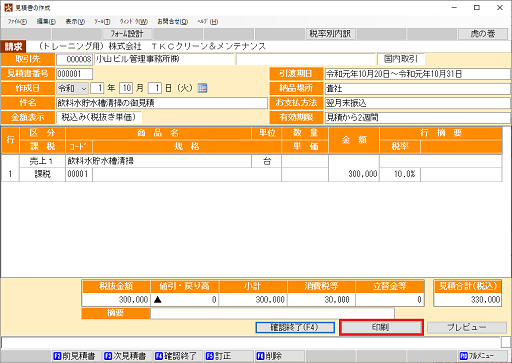Open the 虎の巻 guide button

click(x=483, y=34)
